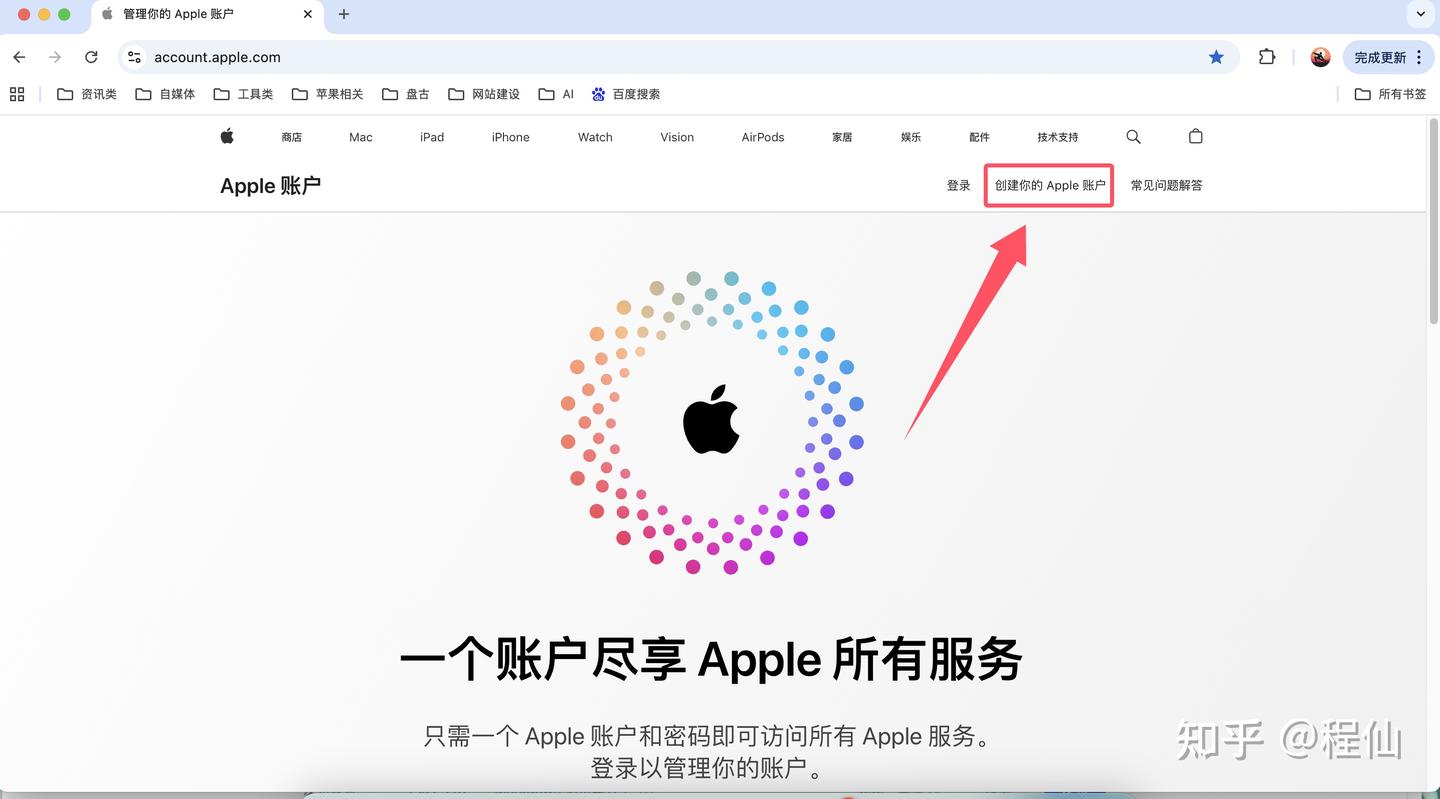Image resolution: width=1440 pixels, height=799 pixels.
Task: Close the 管理你的 Apple 账户 tab
Action: pos(308,14)
